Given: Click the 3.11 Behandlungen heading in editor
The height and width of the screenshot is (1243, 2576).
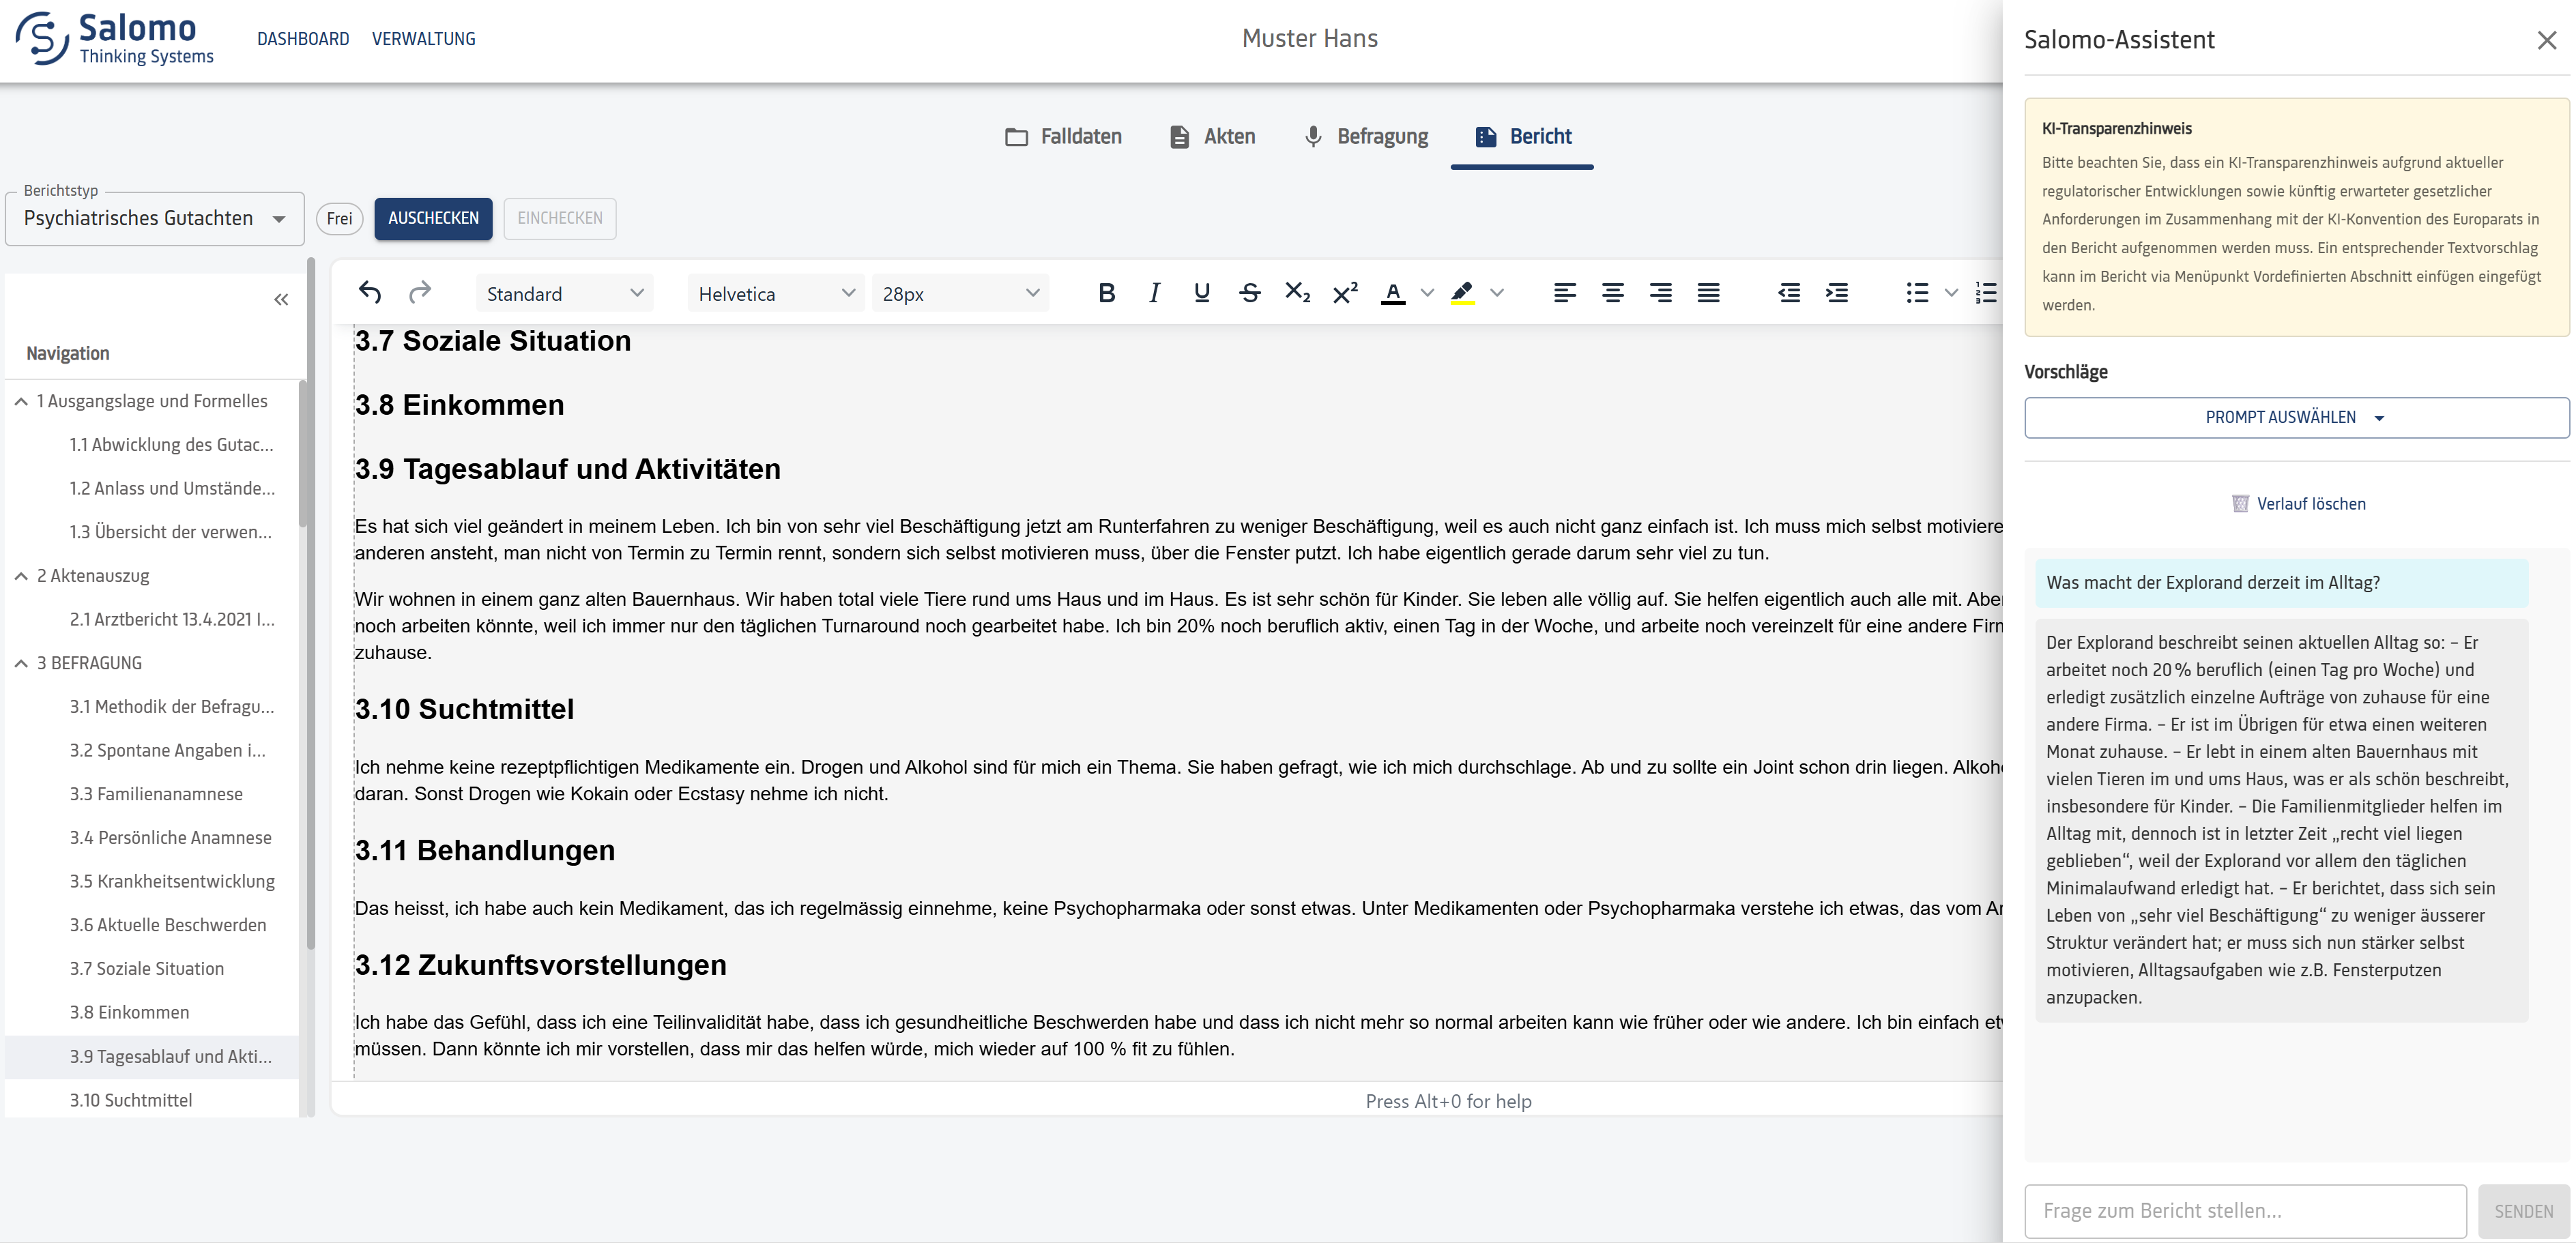Looking at the screenshot, I should [485, 850].
